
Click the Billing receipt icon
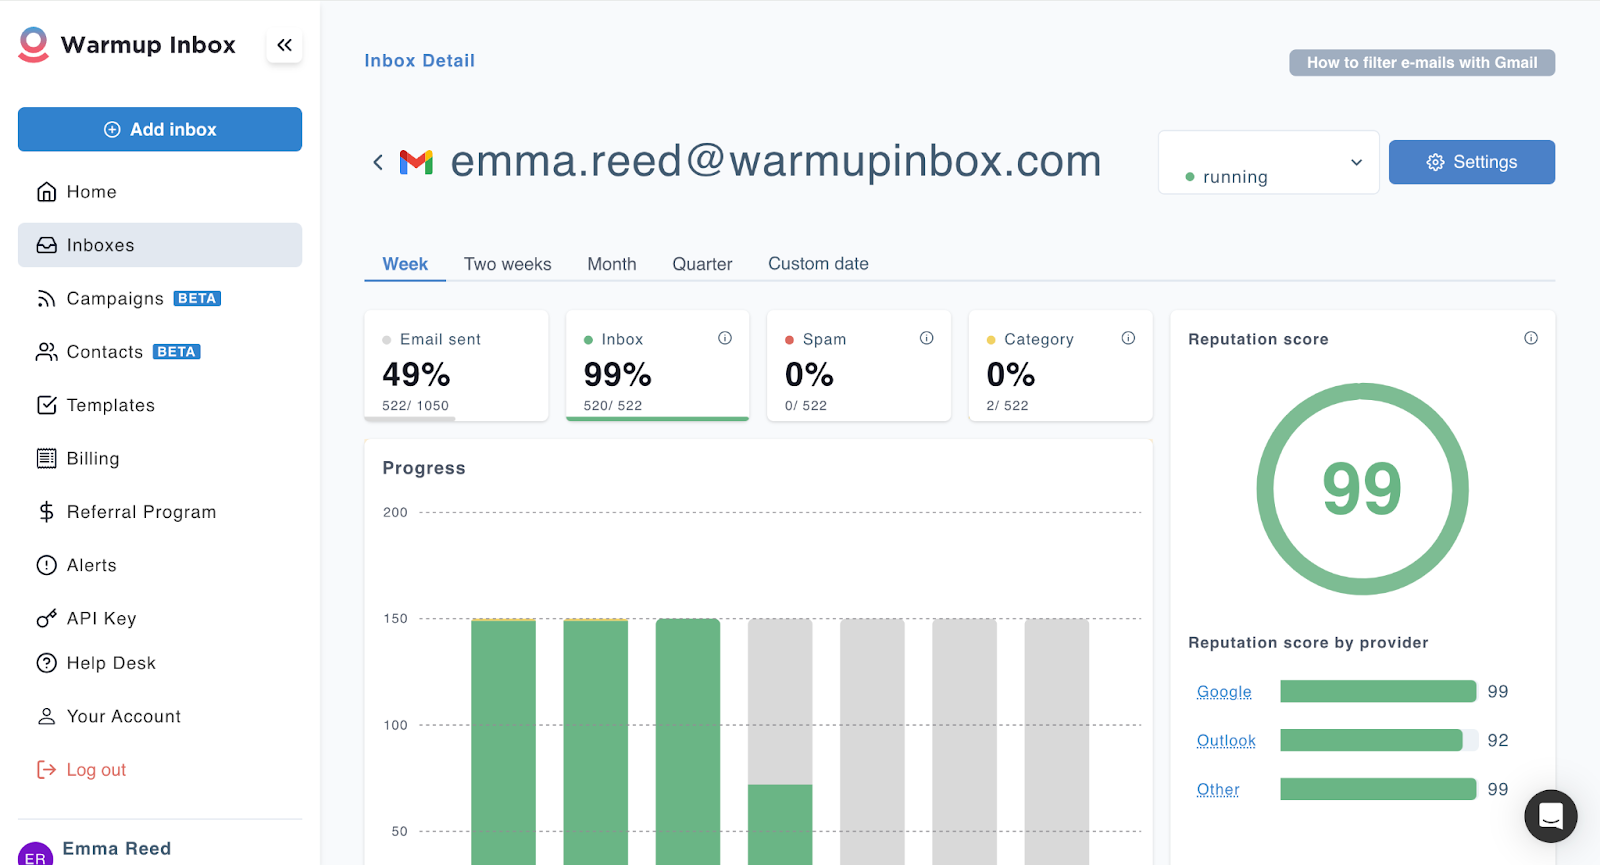(46, 458)
